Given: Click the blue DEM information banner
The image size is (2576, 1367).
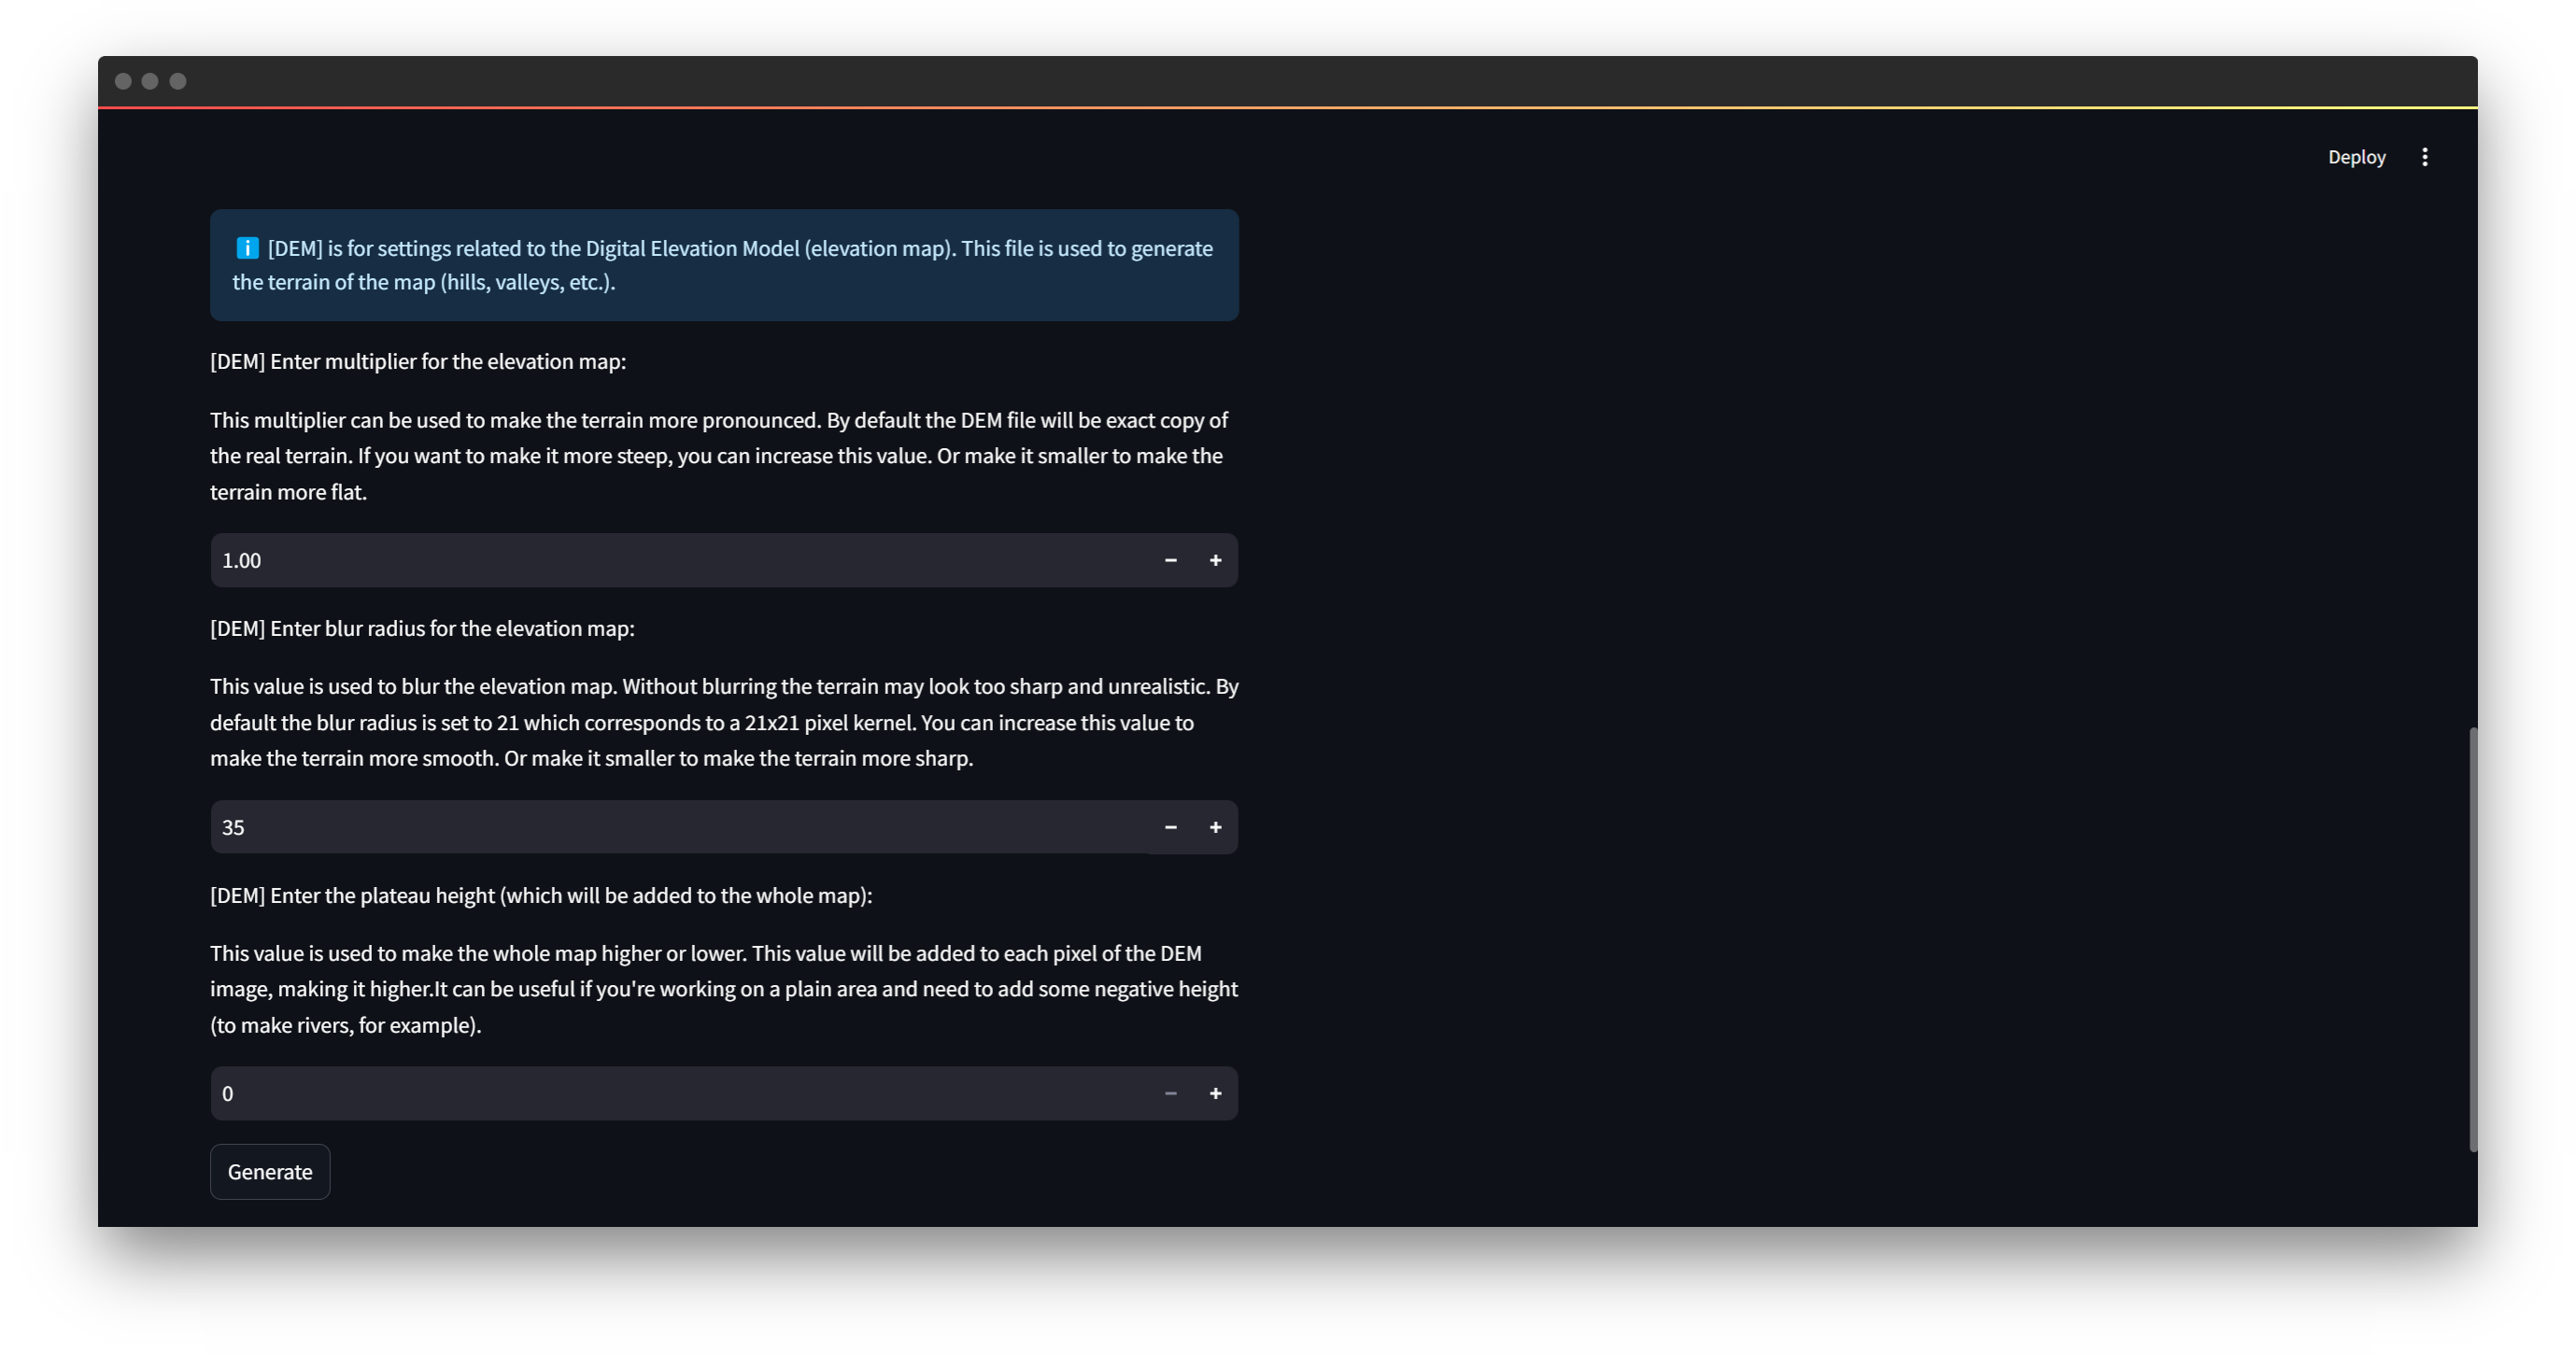Looking at the screenshot, I should [x=724, y=265].
